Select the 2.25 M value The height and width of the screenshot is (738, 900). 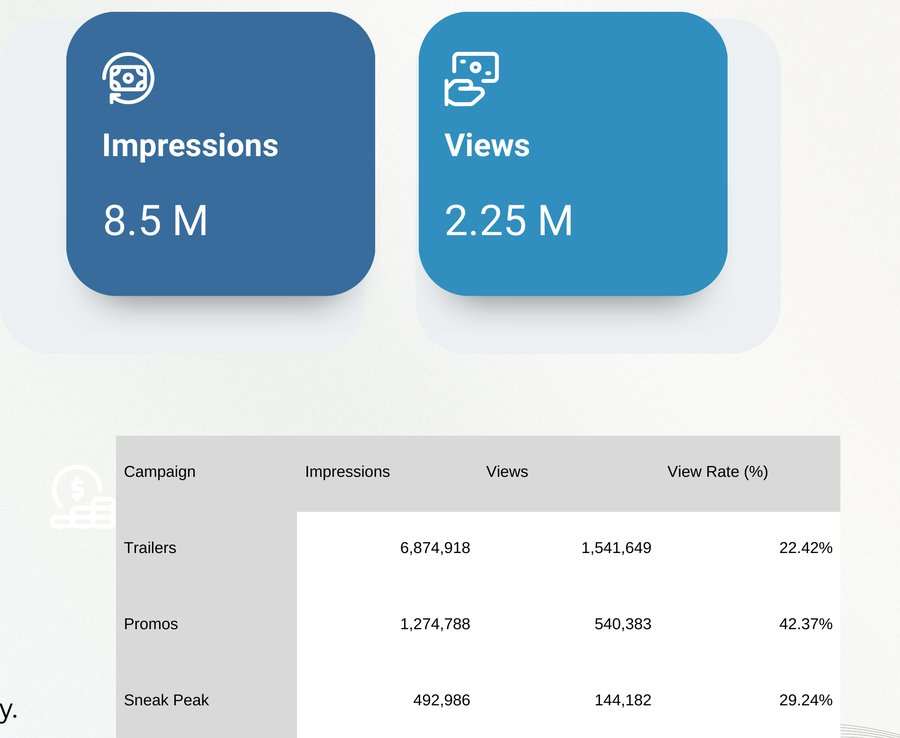(509, 220)
